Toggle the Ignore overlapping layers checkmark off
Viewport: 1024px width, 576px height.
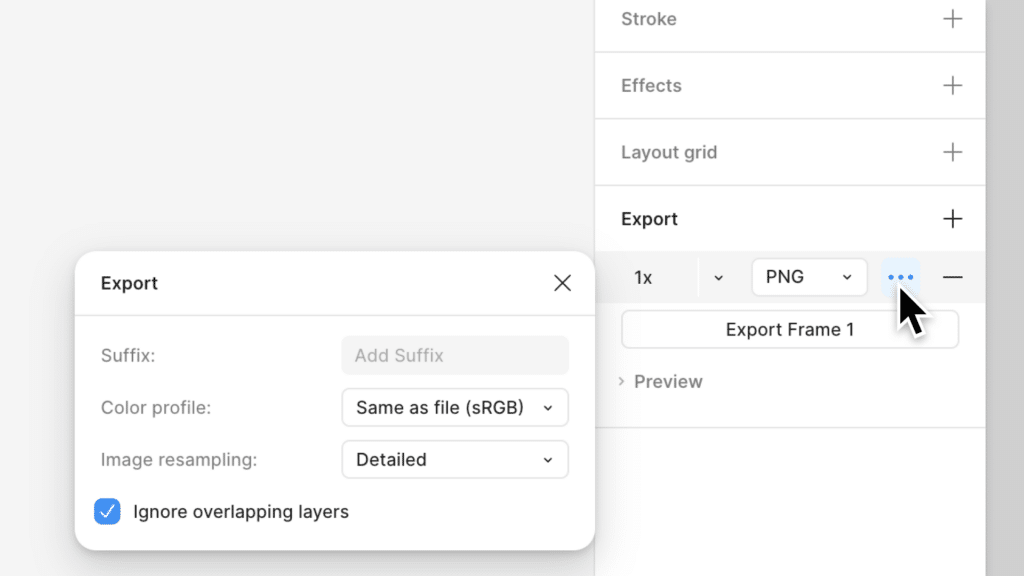pos(107,511)
